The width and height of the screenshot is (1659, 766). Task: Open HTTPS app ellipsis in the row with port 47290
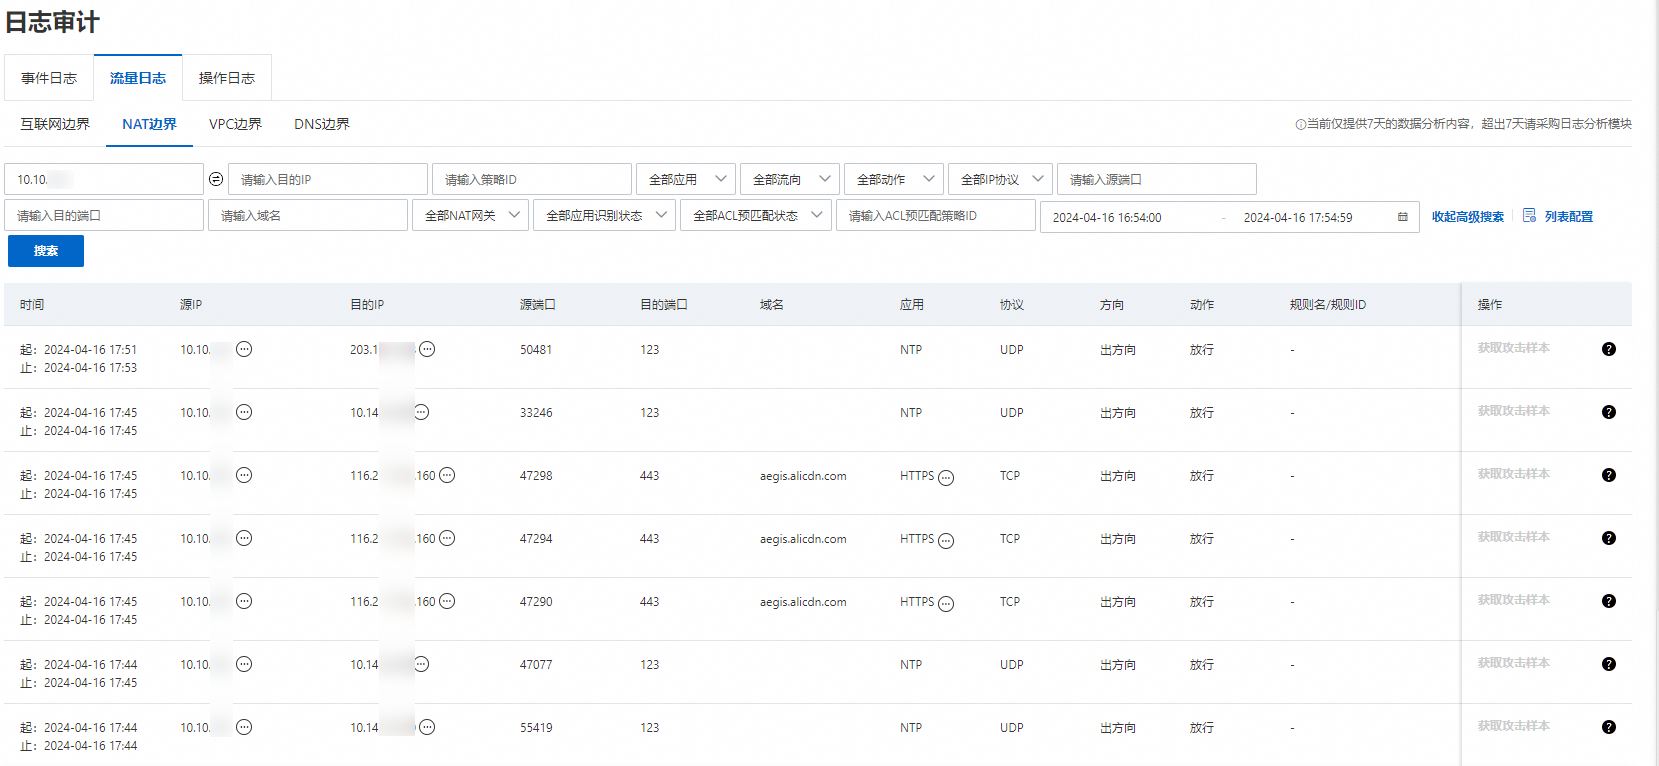click(946, 604)
